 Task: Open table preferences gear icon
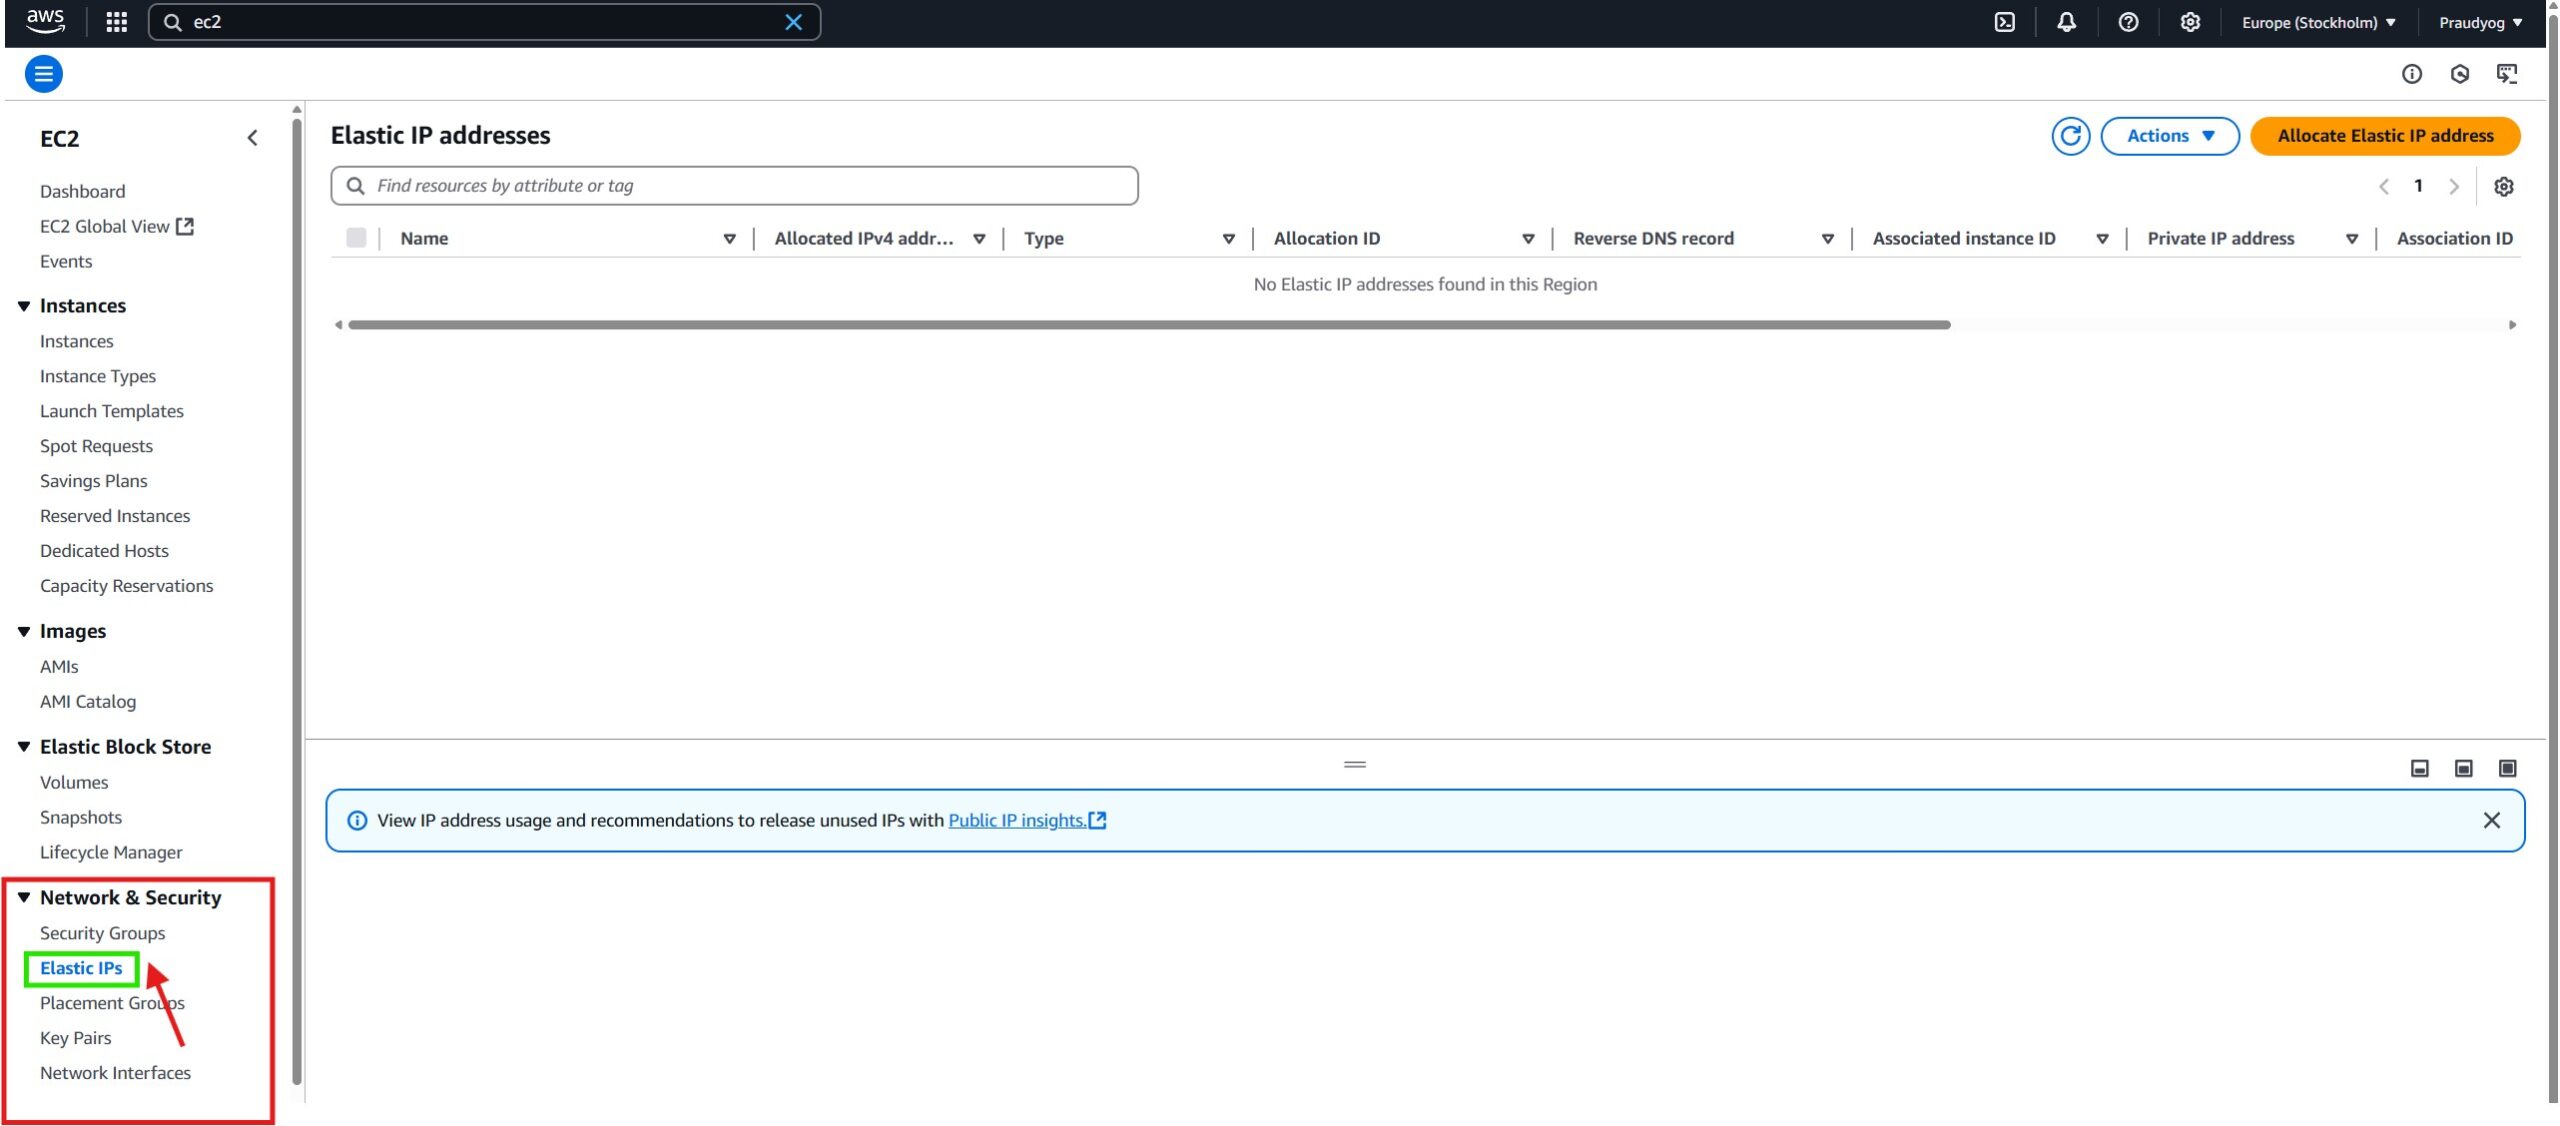[x=2503, y=186]
